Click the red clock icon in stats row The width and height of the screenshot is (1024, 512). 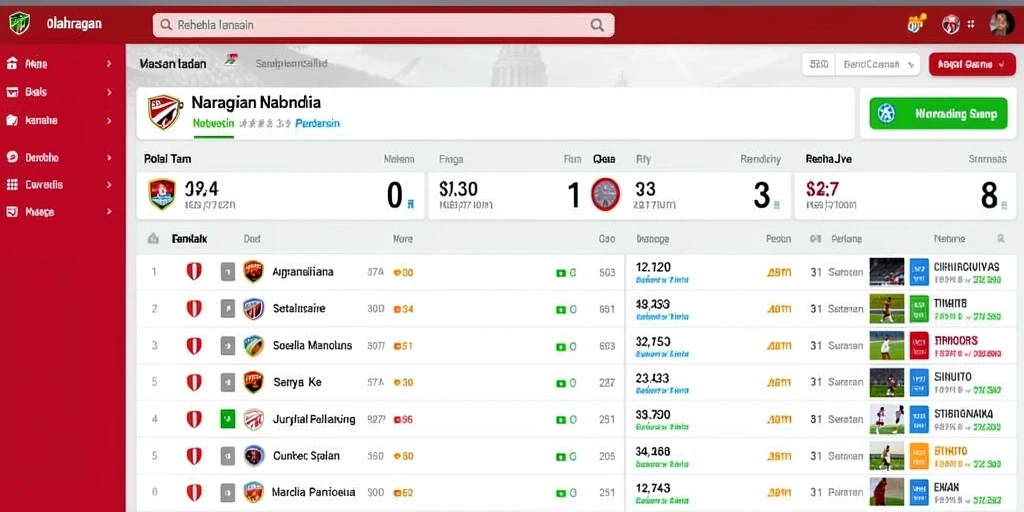pyautogui.click(x=605, y=195)
